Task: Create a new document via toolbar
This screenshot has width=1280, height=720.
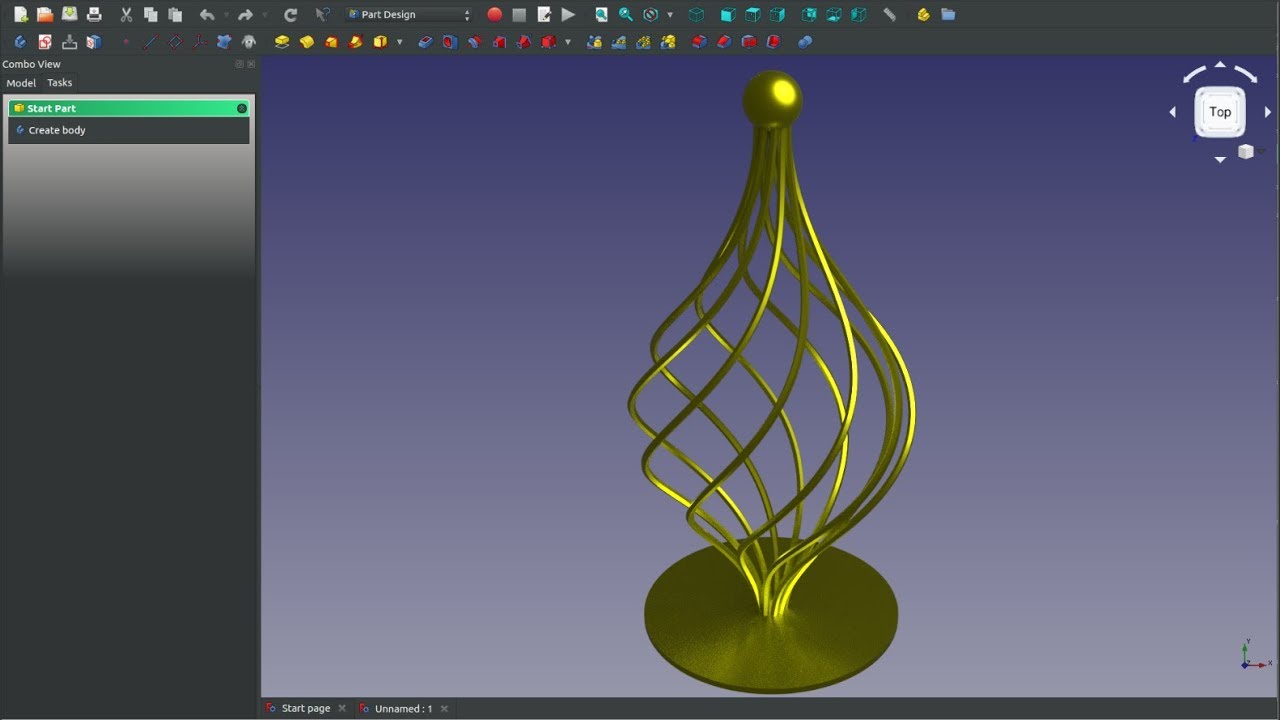Action: coord(21,15)
